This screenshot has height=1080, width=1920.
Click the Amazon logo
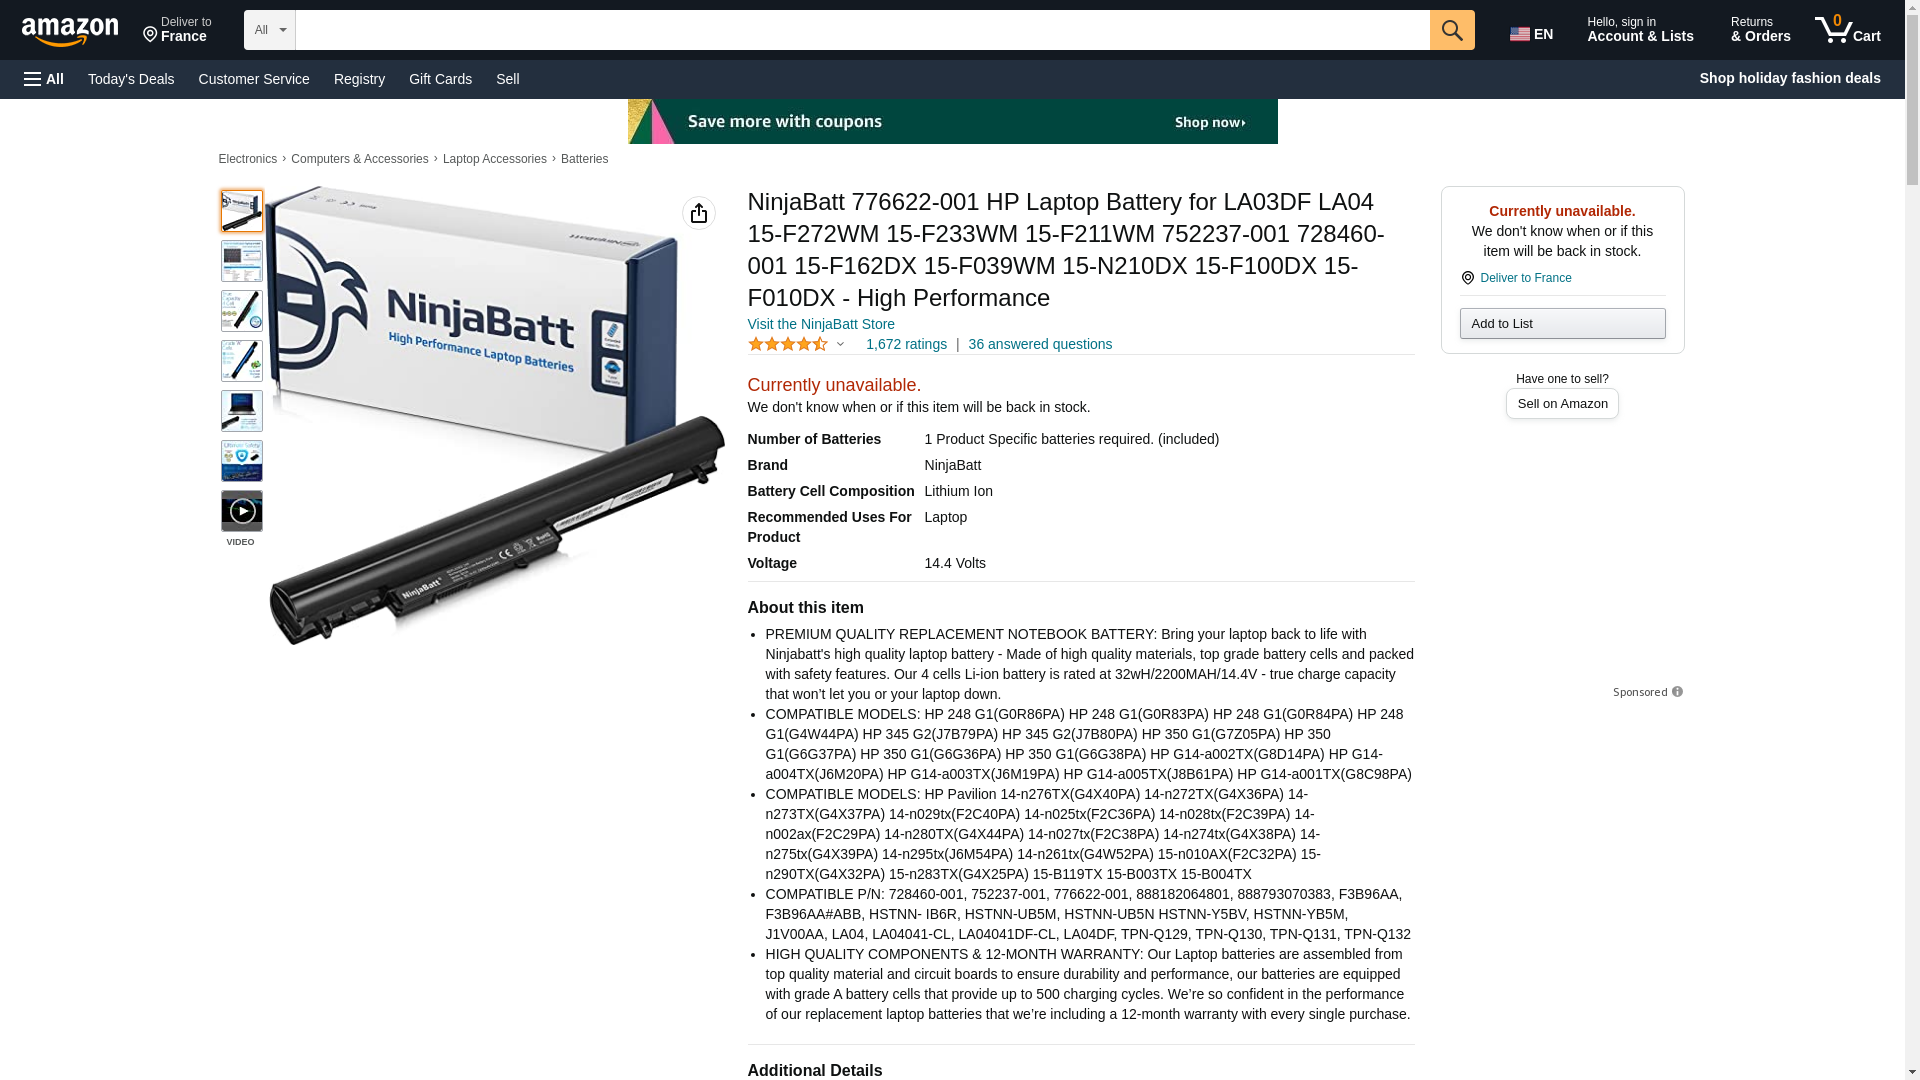click(70, 31)
